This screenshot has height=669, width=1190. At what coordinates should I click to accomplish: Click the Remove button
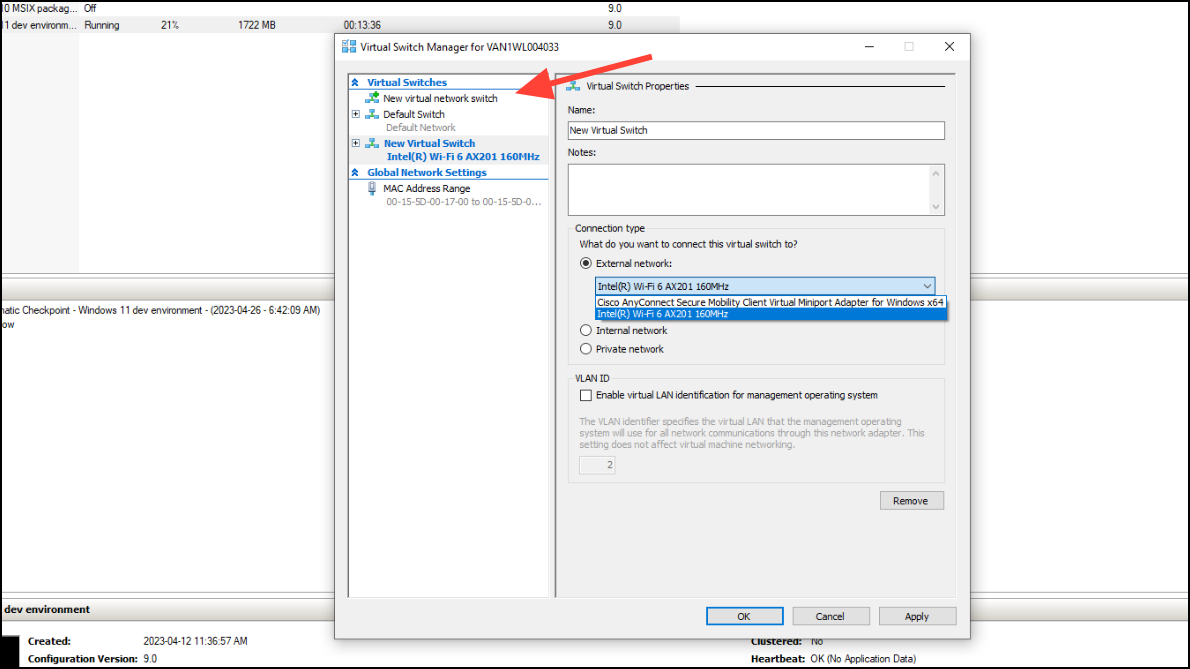pyautogui.click(x=911, y=501)
